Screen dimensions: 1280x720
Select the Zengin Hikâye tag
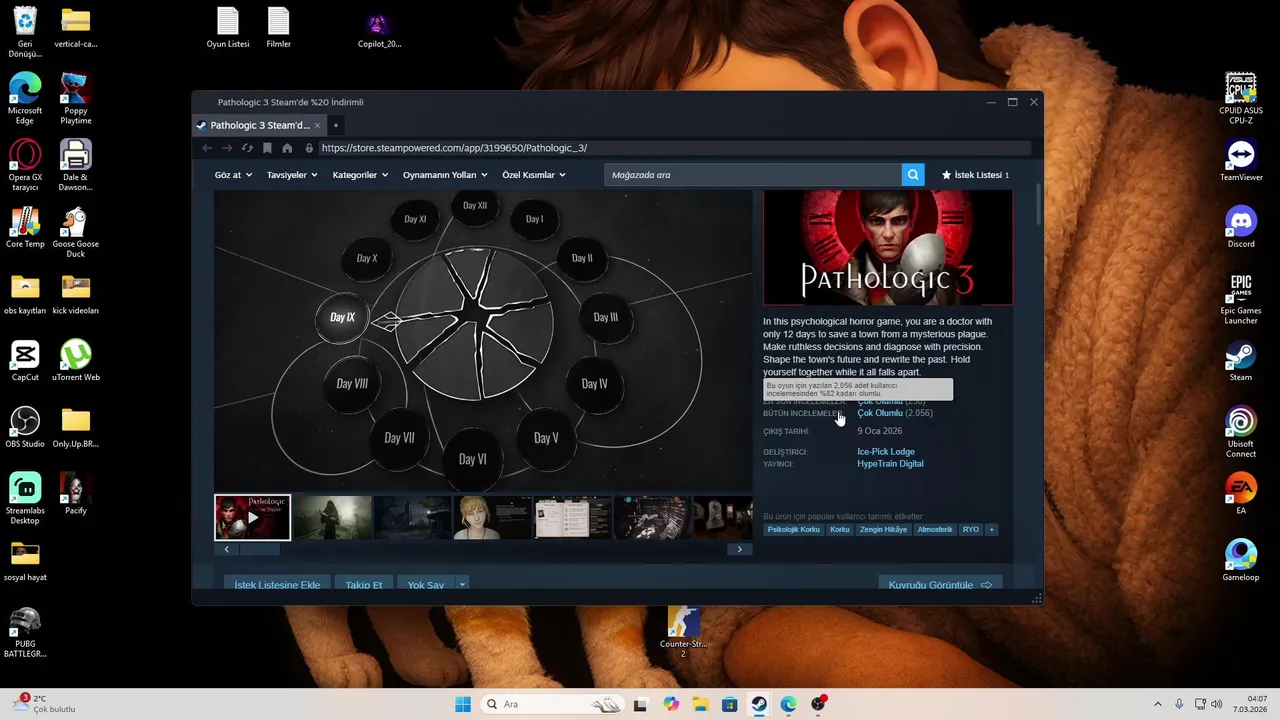pyautogui.click(x=883, y=529)
